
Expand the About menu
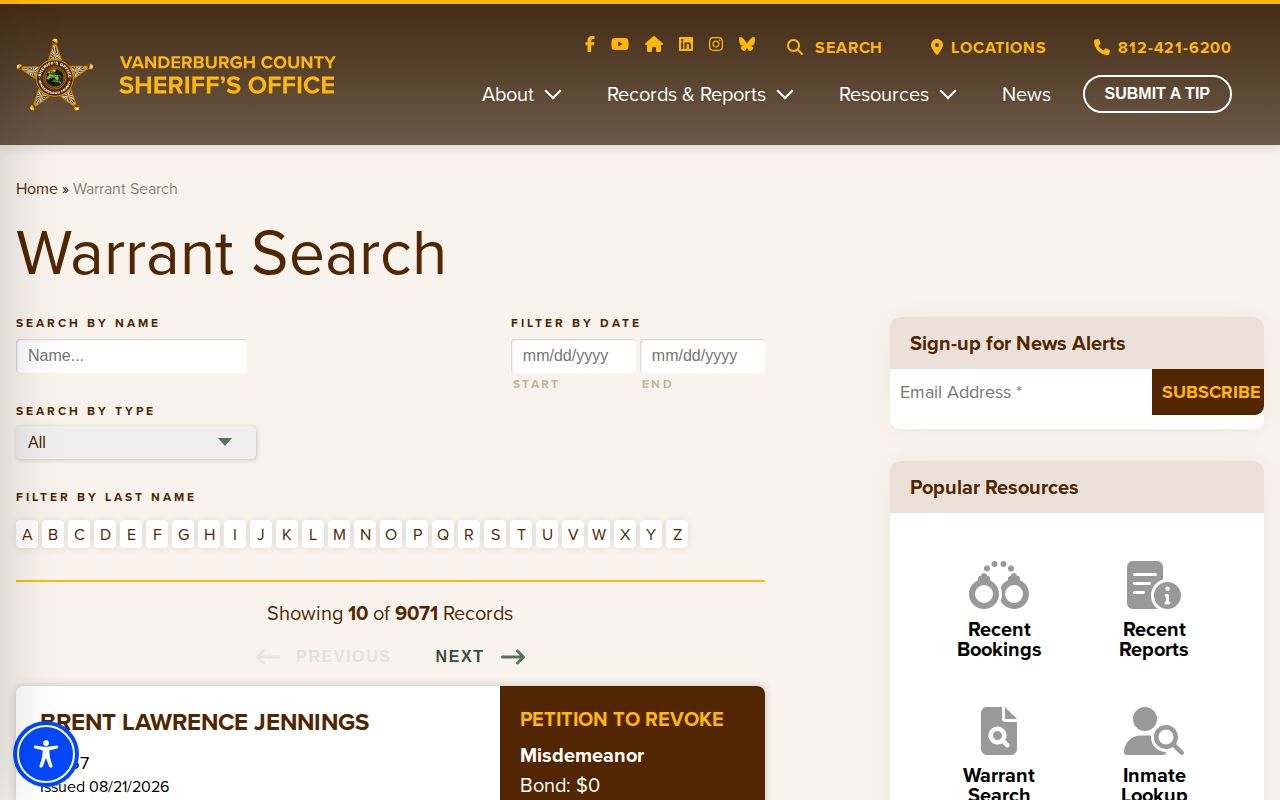[522, 94]
